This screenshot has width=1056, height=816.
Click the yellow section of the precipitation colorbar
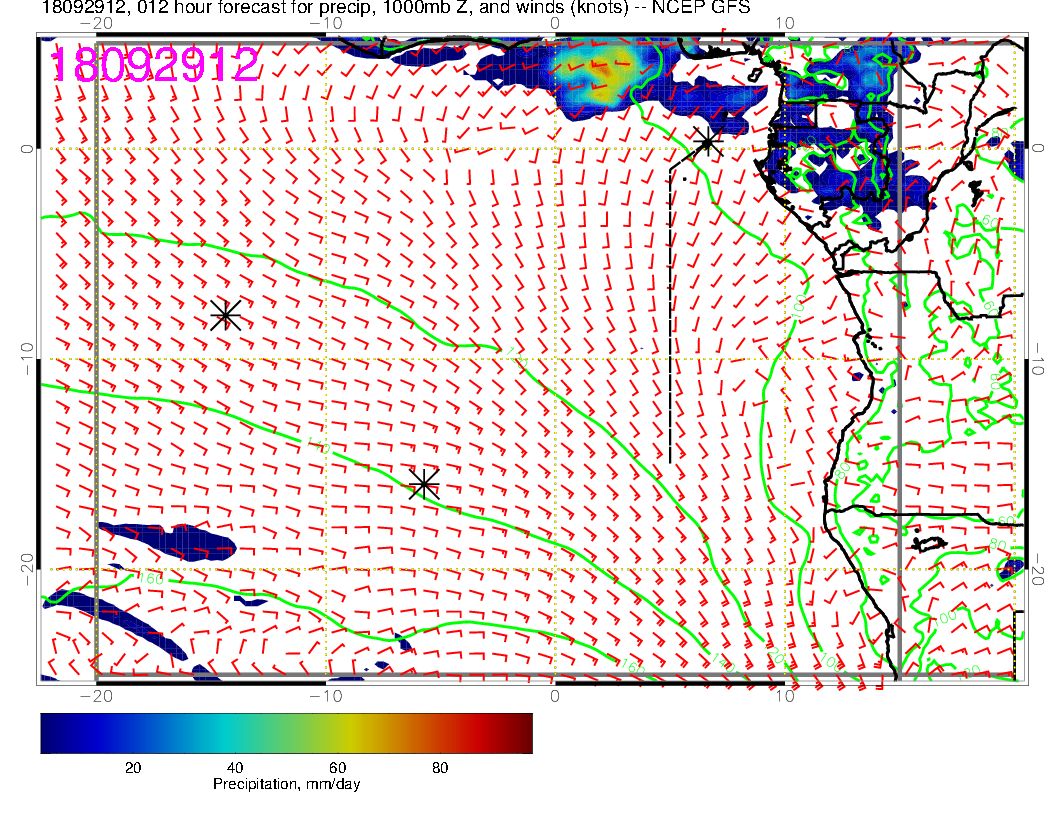tap(355, 732)
